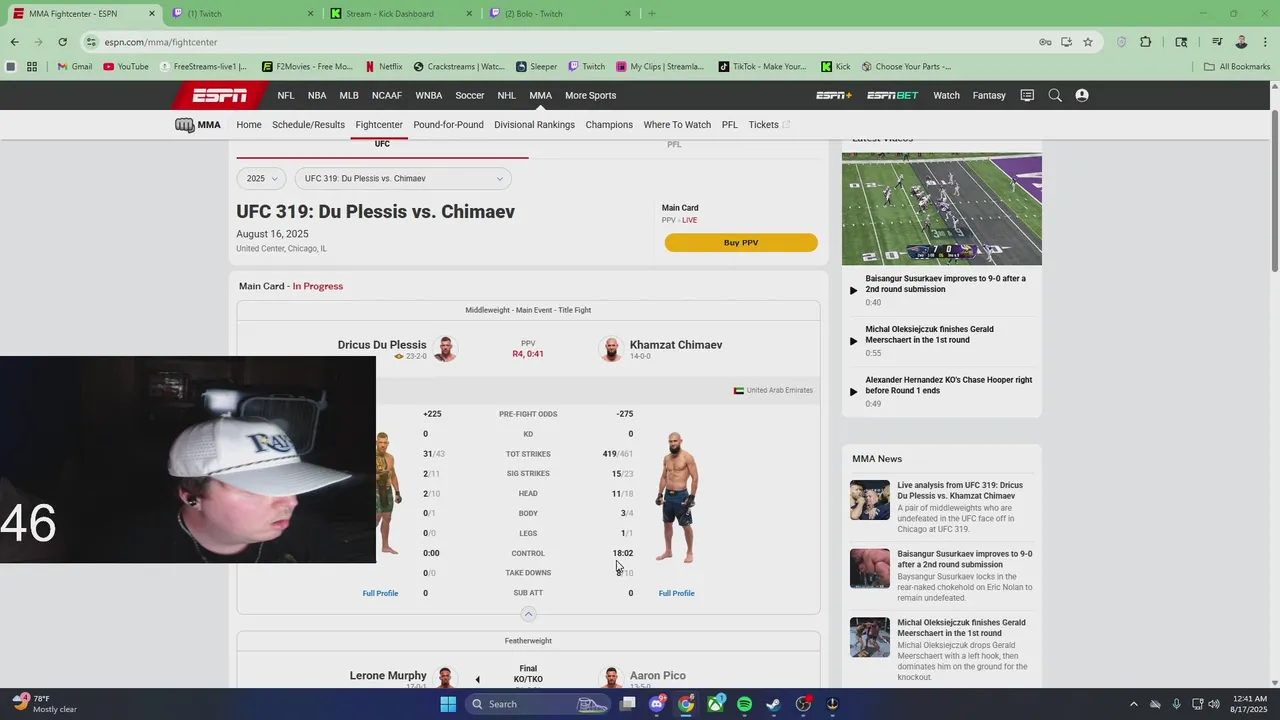
Task: Open Dricus Du Plessis Full Profile link
Action: click(x=380, y=594)
